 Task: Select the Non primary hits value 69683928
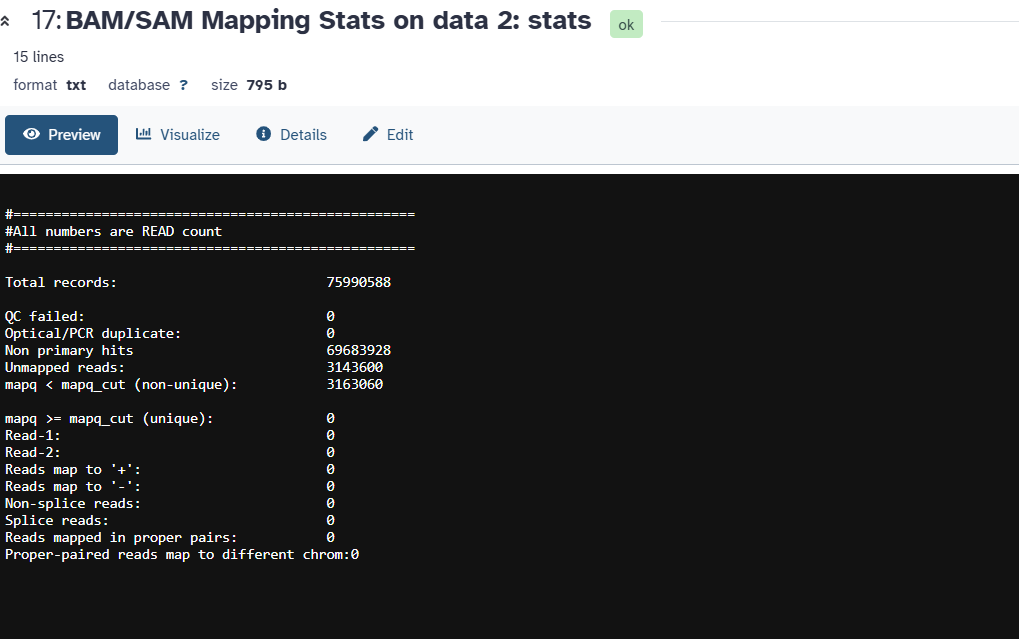pos(359,350)
